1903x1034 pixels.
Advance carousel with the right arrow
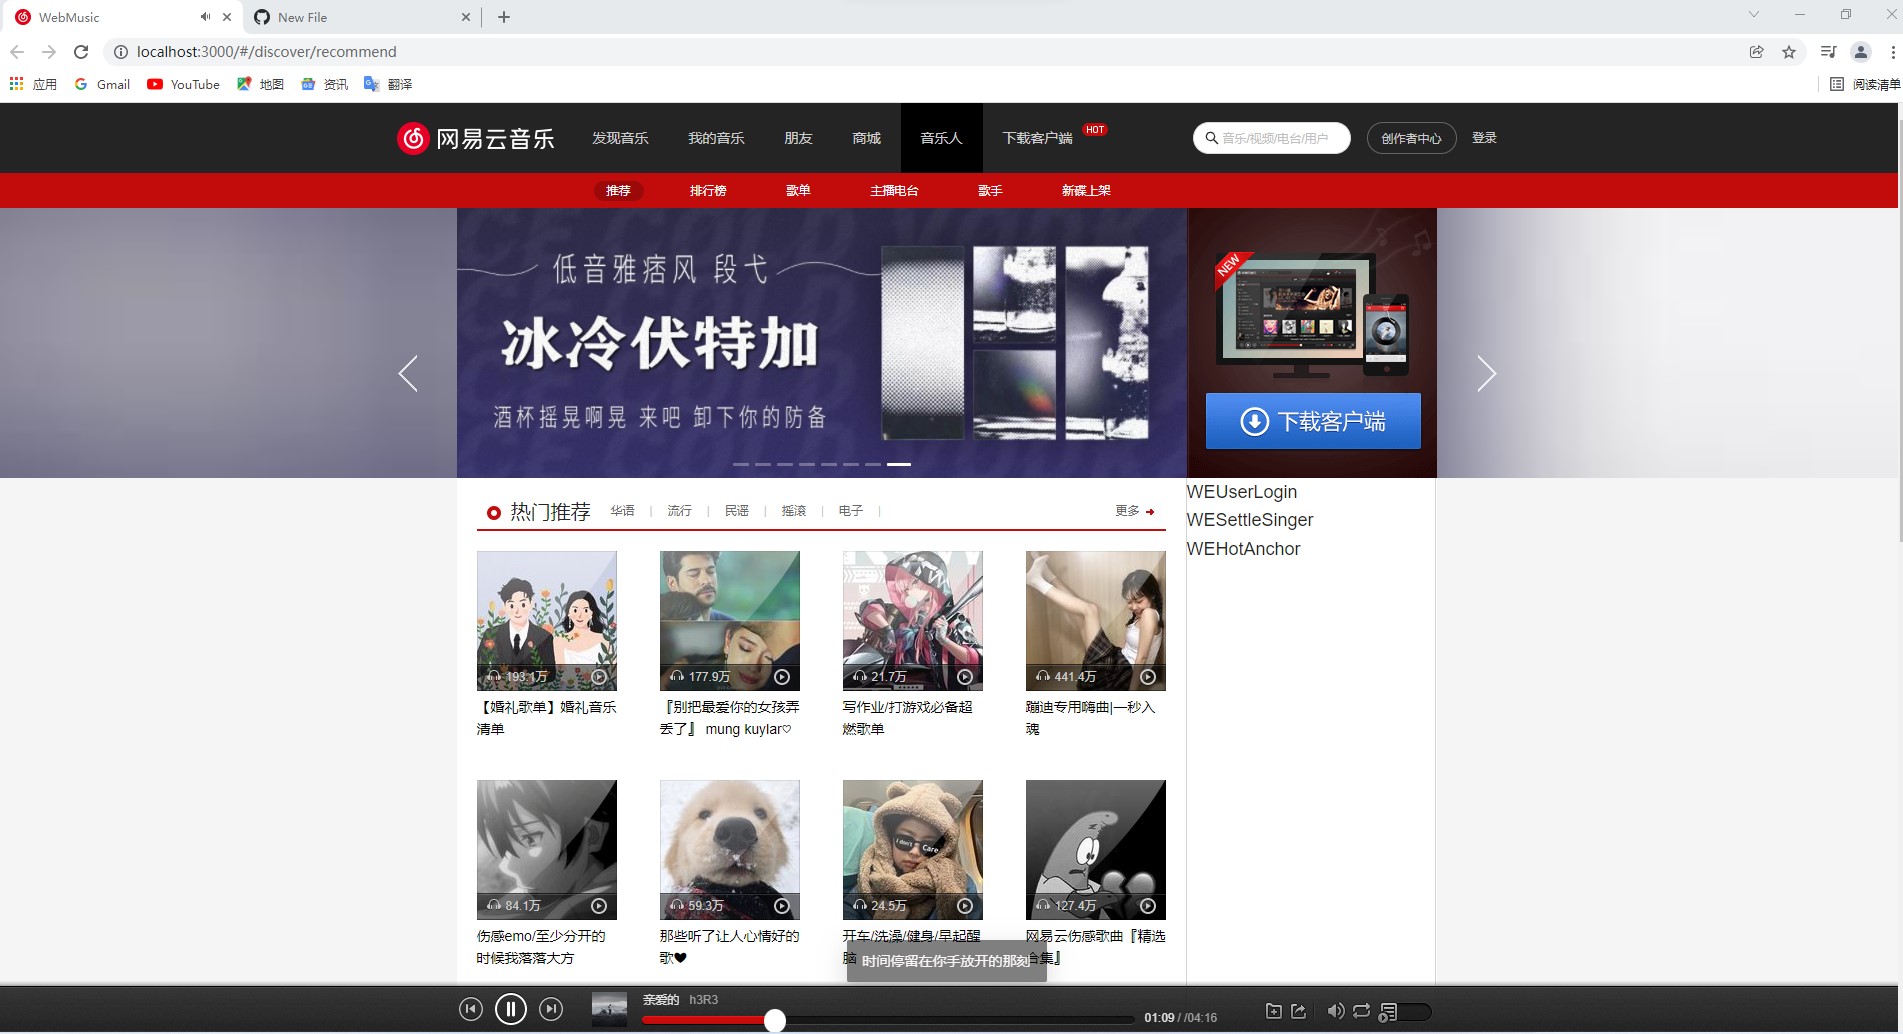tap(1487, 373)
